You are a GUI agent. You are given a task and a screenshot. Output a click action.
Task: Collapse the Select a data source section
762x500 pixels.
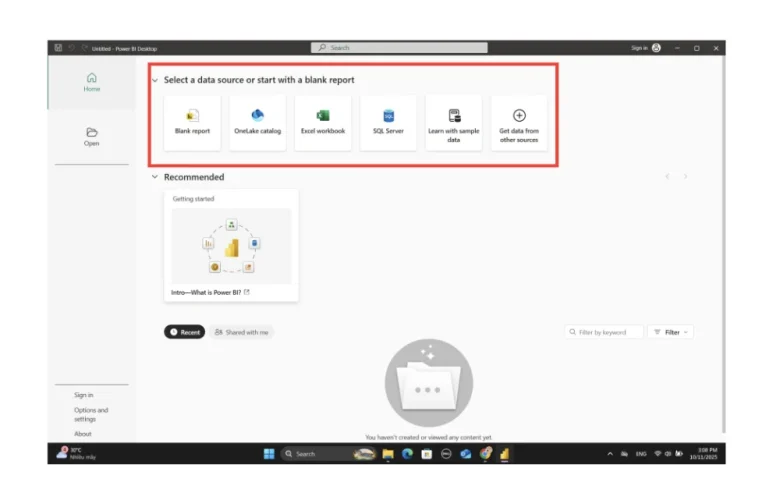[x=155, y=80]
